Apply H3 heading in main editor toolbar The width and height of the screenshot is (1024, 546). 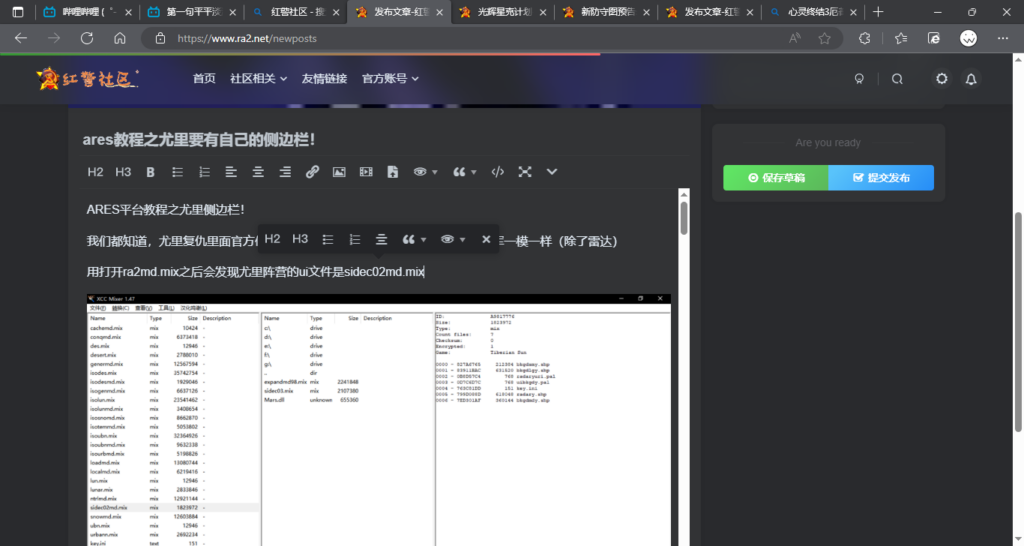(x=123, y=172)
